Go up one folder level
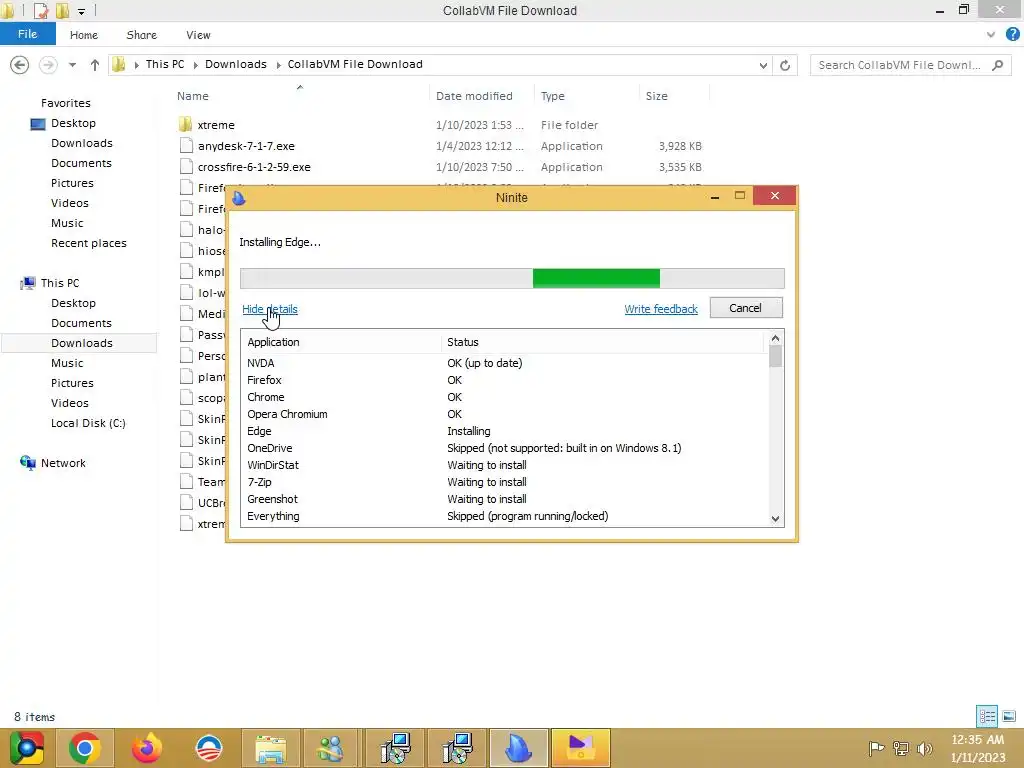 95,65
